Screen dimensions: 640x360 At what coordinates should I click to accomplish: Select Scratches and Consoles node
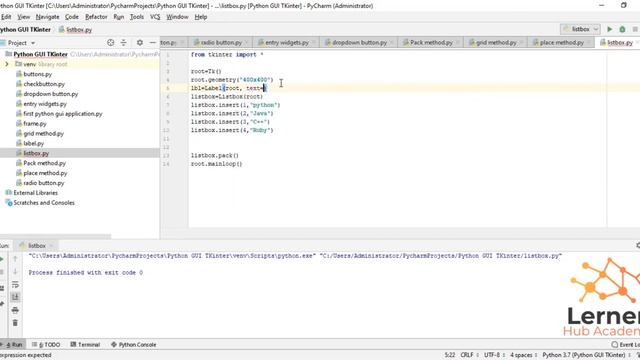coord(44,203)
